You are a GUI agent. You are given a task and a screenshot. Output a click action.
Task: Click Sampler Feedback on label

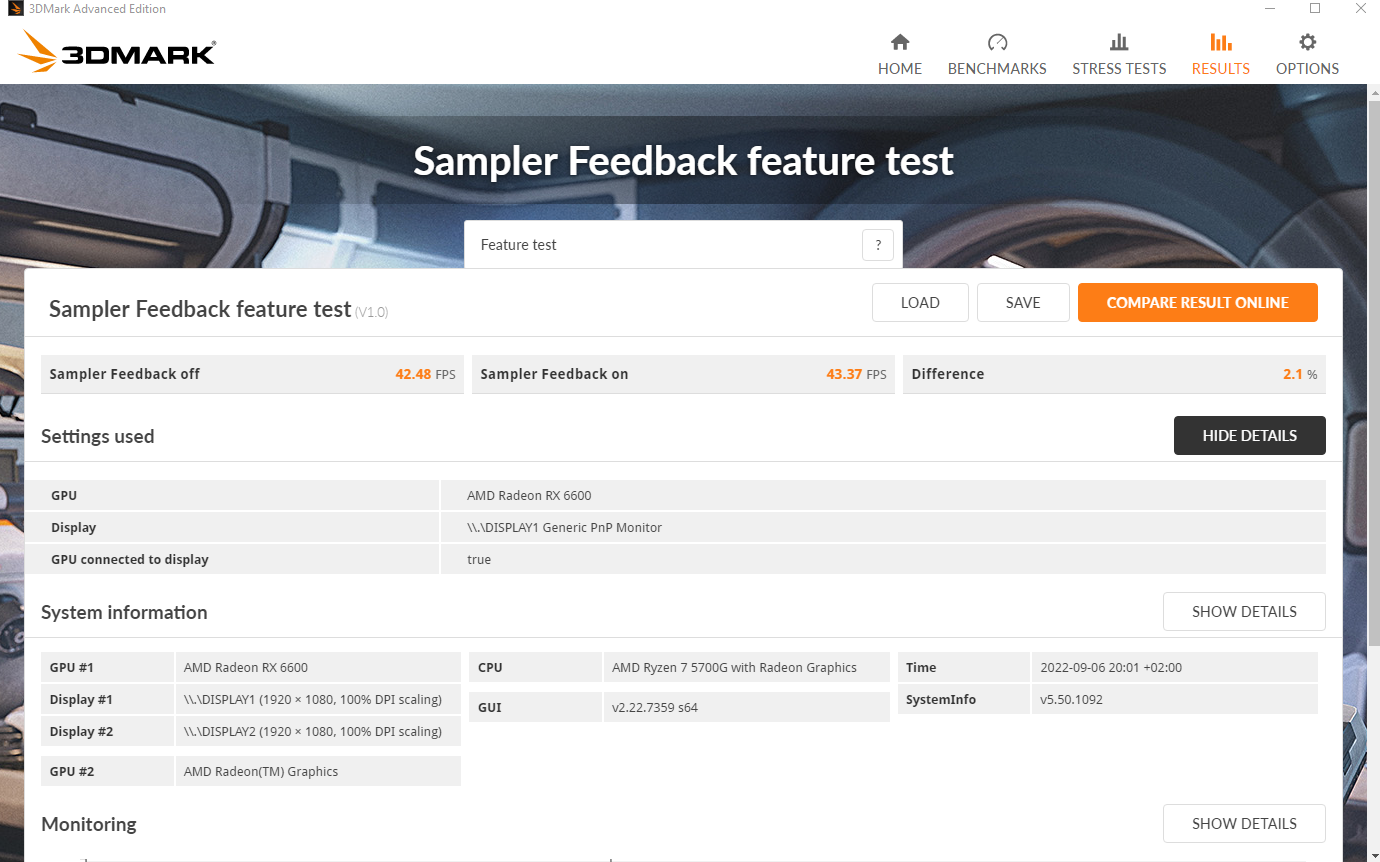coord(554,374)
